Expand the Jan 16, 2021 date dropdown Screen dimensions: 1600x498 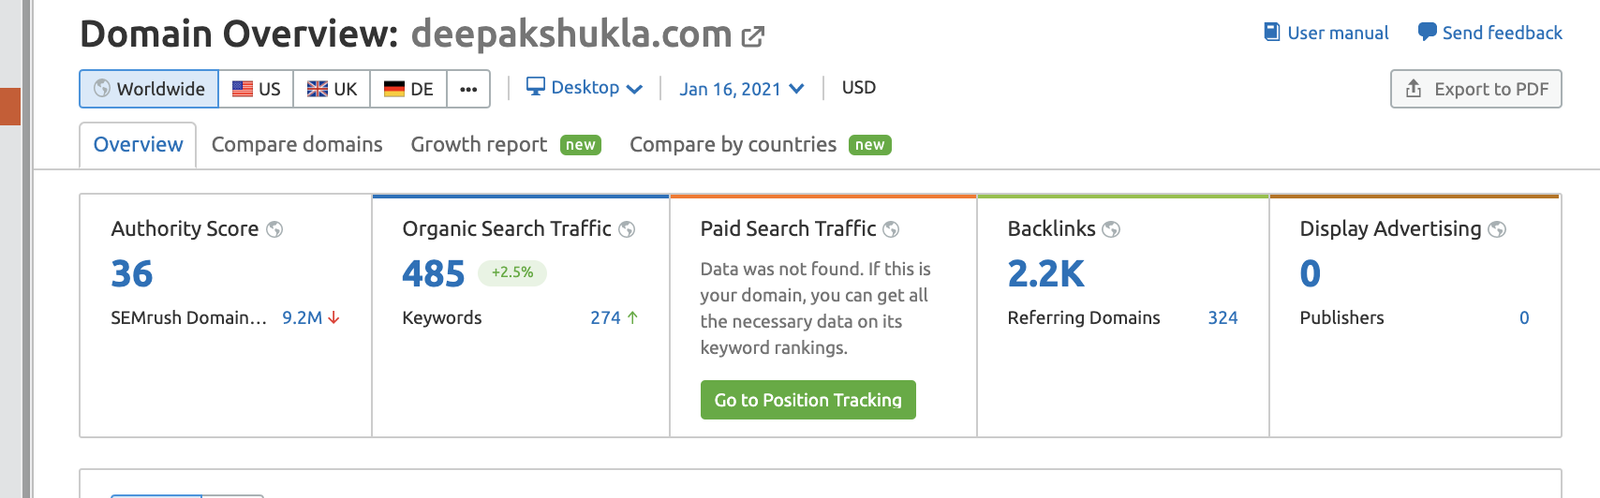coord(742,89)
